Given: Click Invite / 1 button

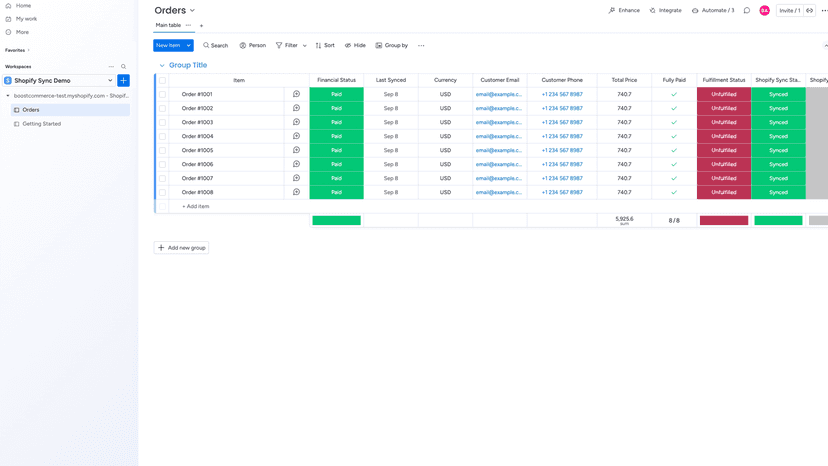Looking at the screenshot, I should [x=789, y=11].
